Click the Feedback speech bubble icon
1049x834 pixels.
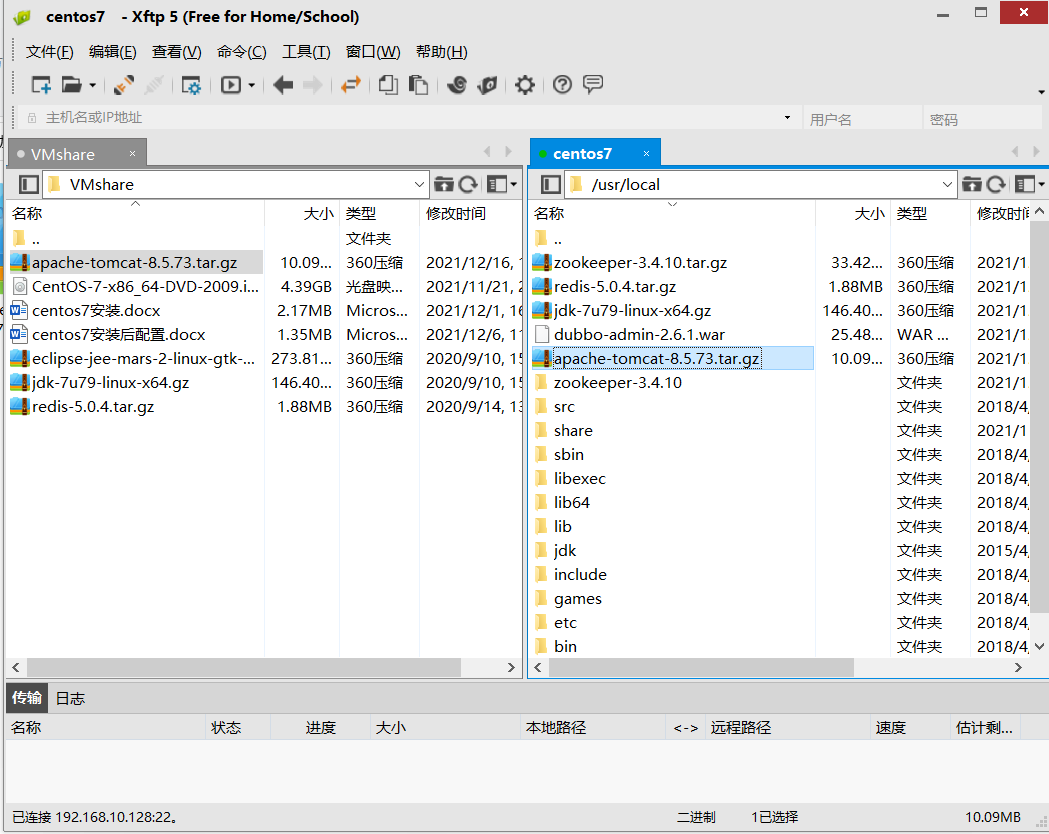[593, 85]
